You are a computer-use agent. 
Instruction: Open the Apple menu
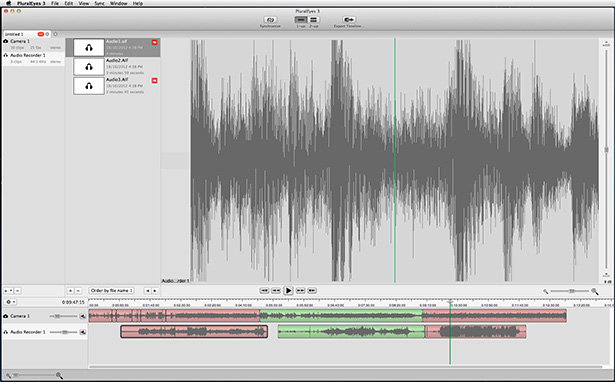pos(8,3)
